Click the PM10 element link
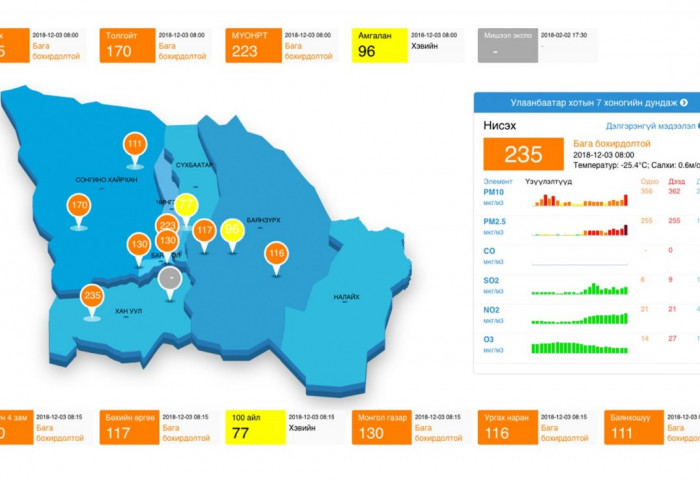700x480 pixels. [x=493, y=192]
